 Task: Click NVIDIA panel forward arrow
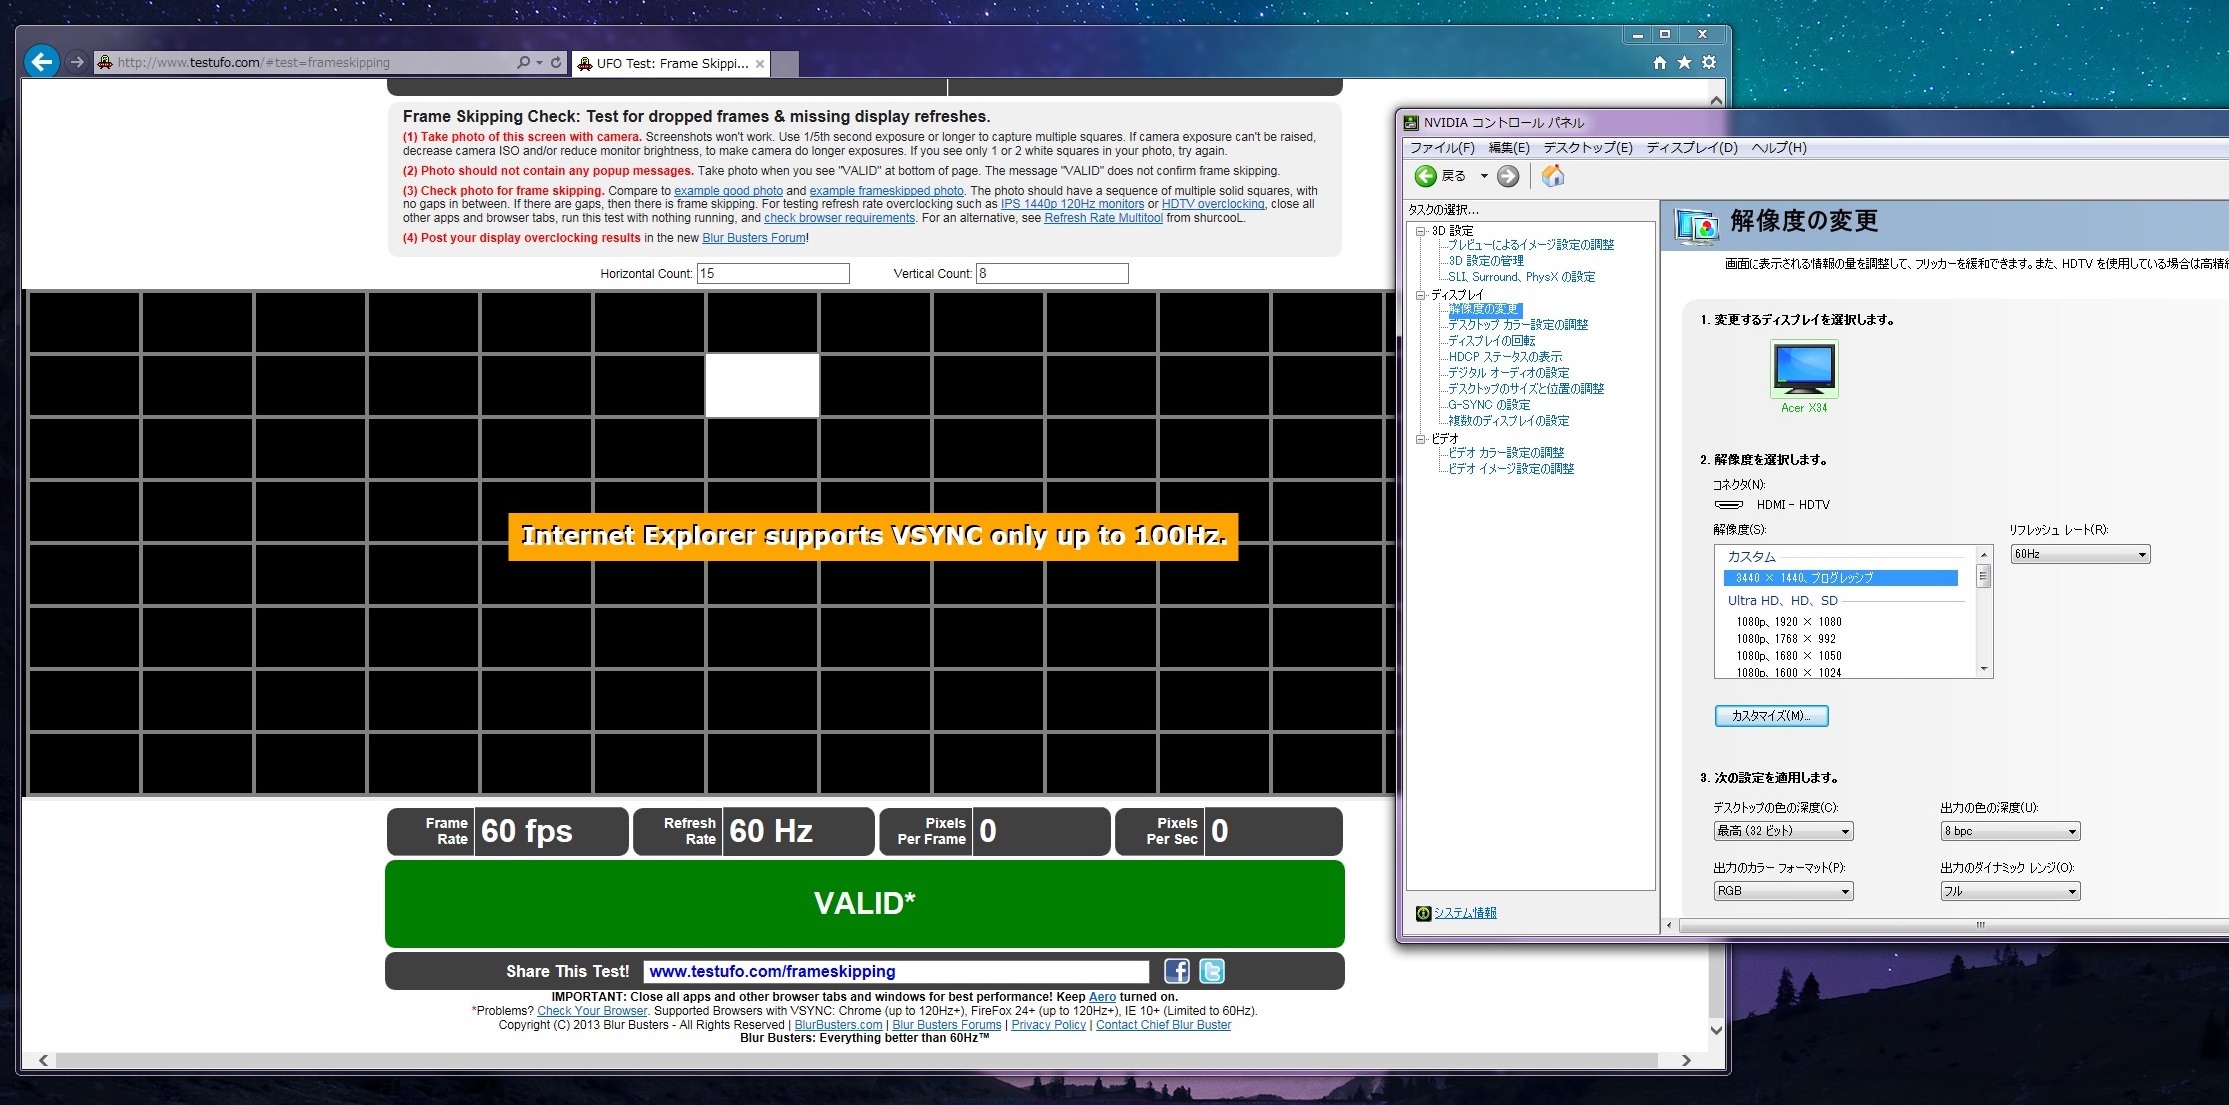(1508, 176)
